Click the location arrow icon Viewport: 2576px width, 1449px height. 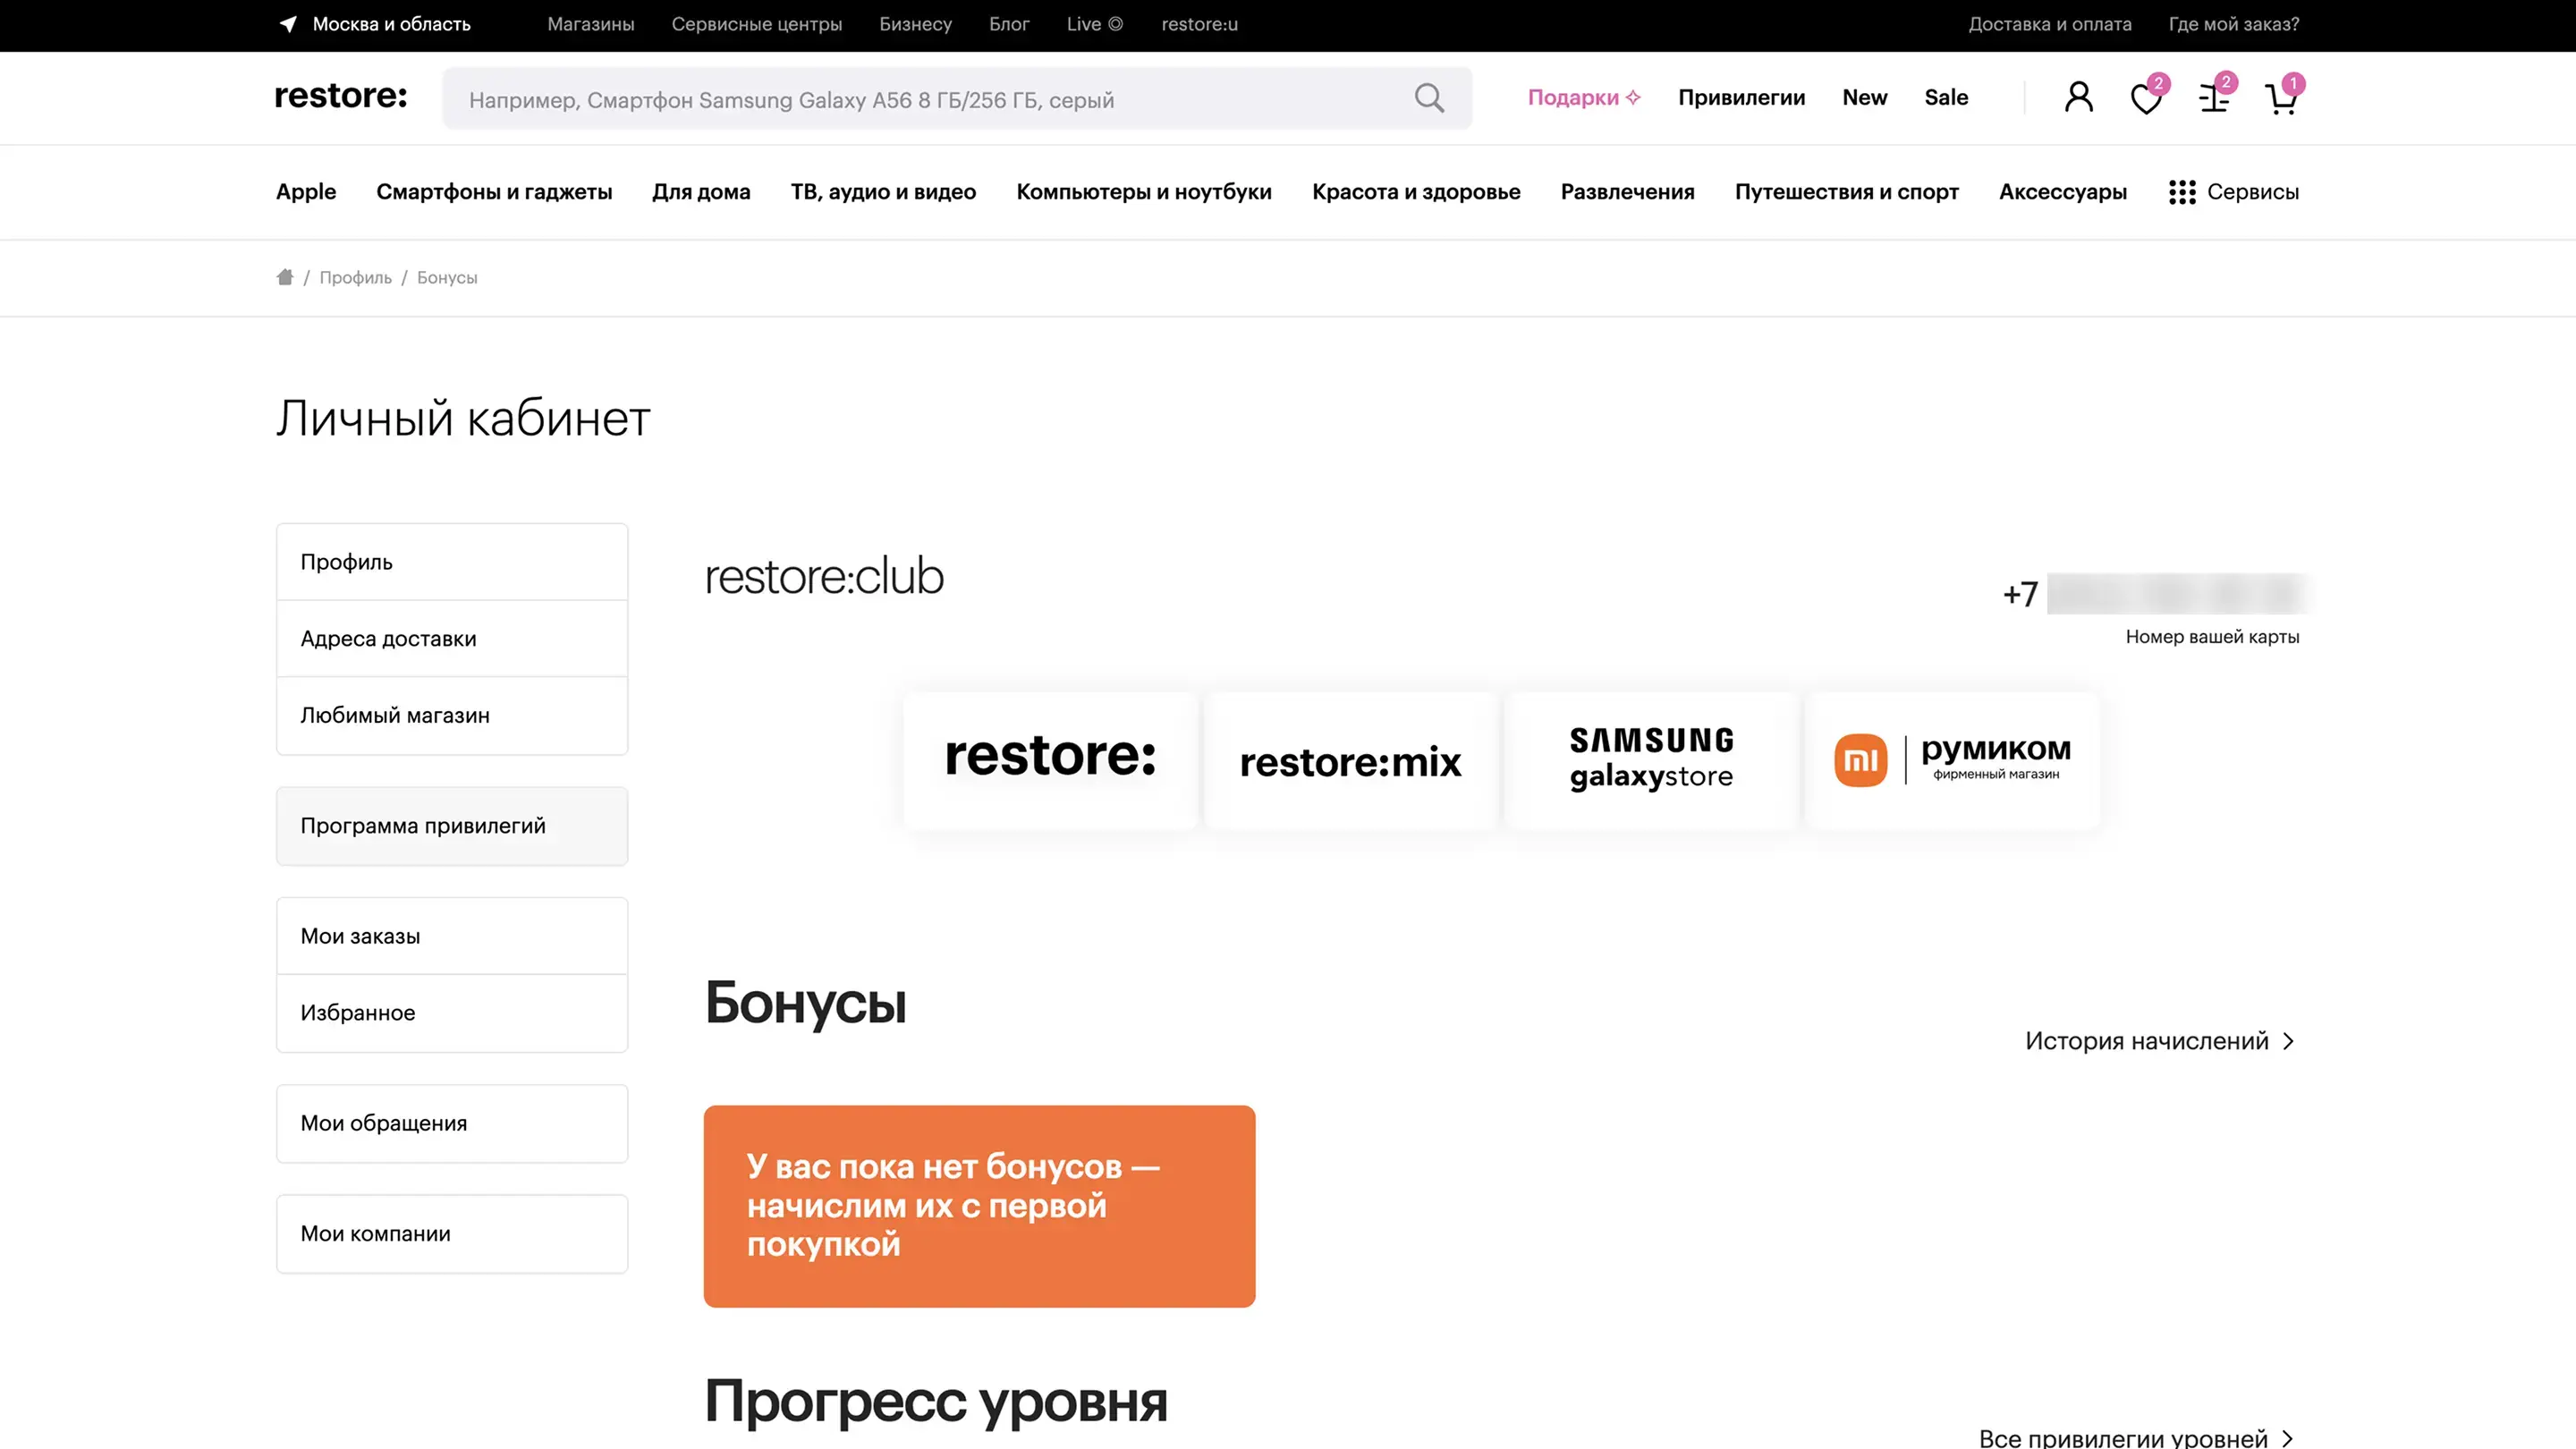(x=288, y=24)
